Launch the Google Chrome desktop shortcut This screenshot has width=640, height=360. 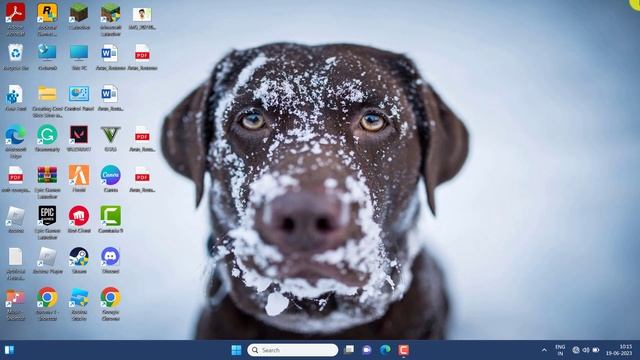coord(110,298)
